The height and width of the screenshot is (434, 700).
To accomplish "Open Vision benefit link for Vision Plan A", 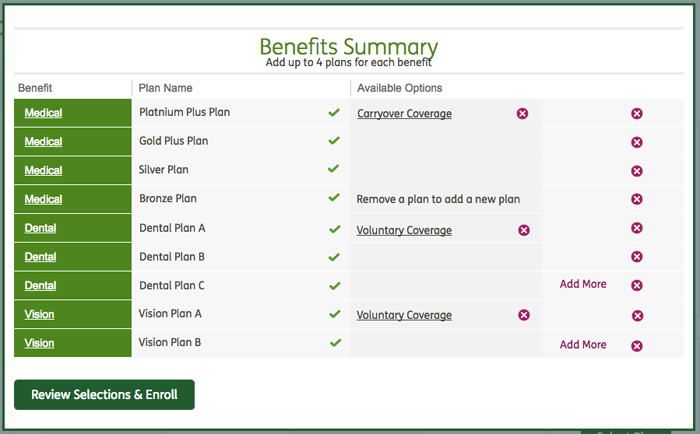I will tap(39, 315).
